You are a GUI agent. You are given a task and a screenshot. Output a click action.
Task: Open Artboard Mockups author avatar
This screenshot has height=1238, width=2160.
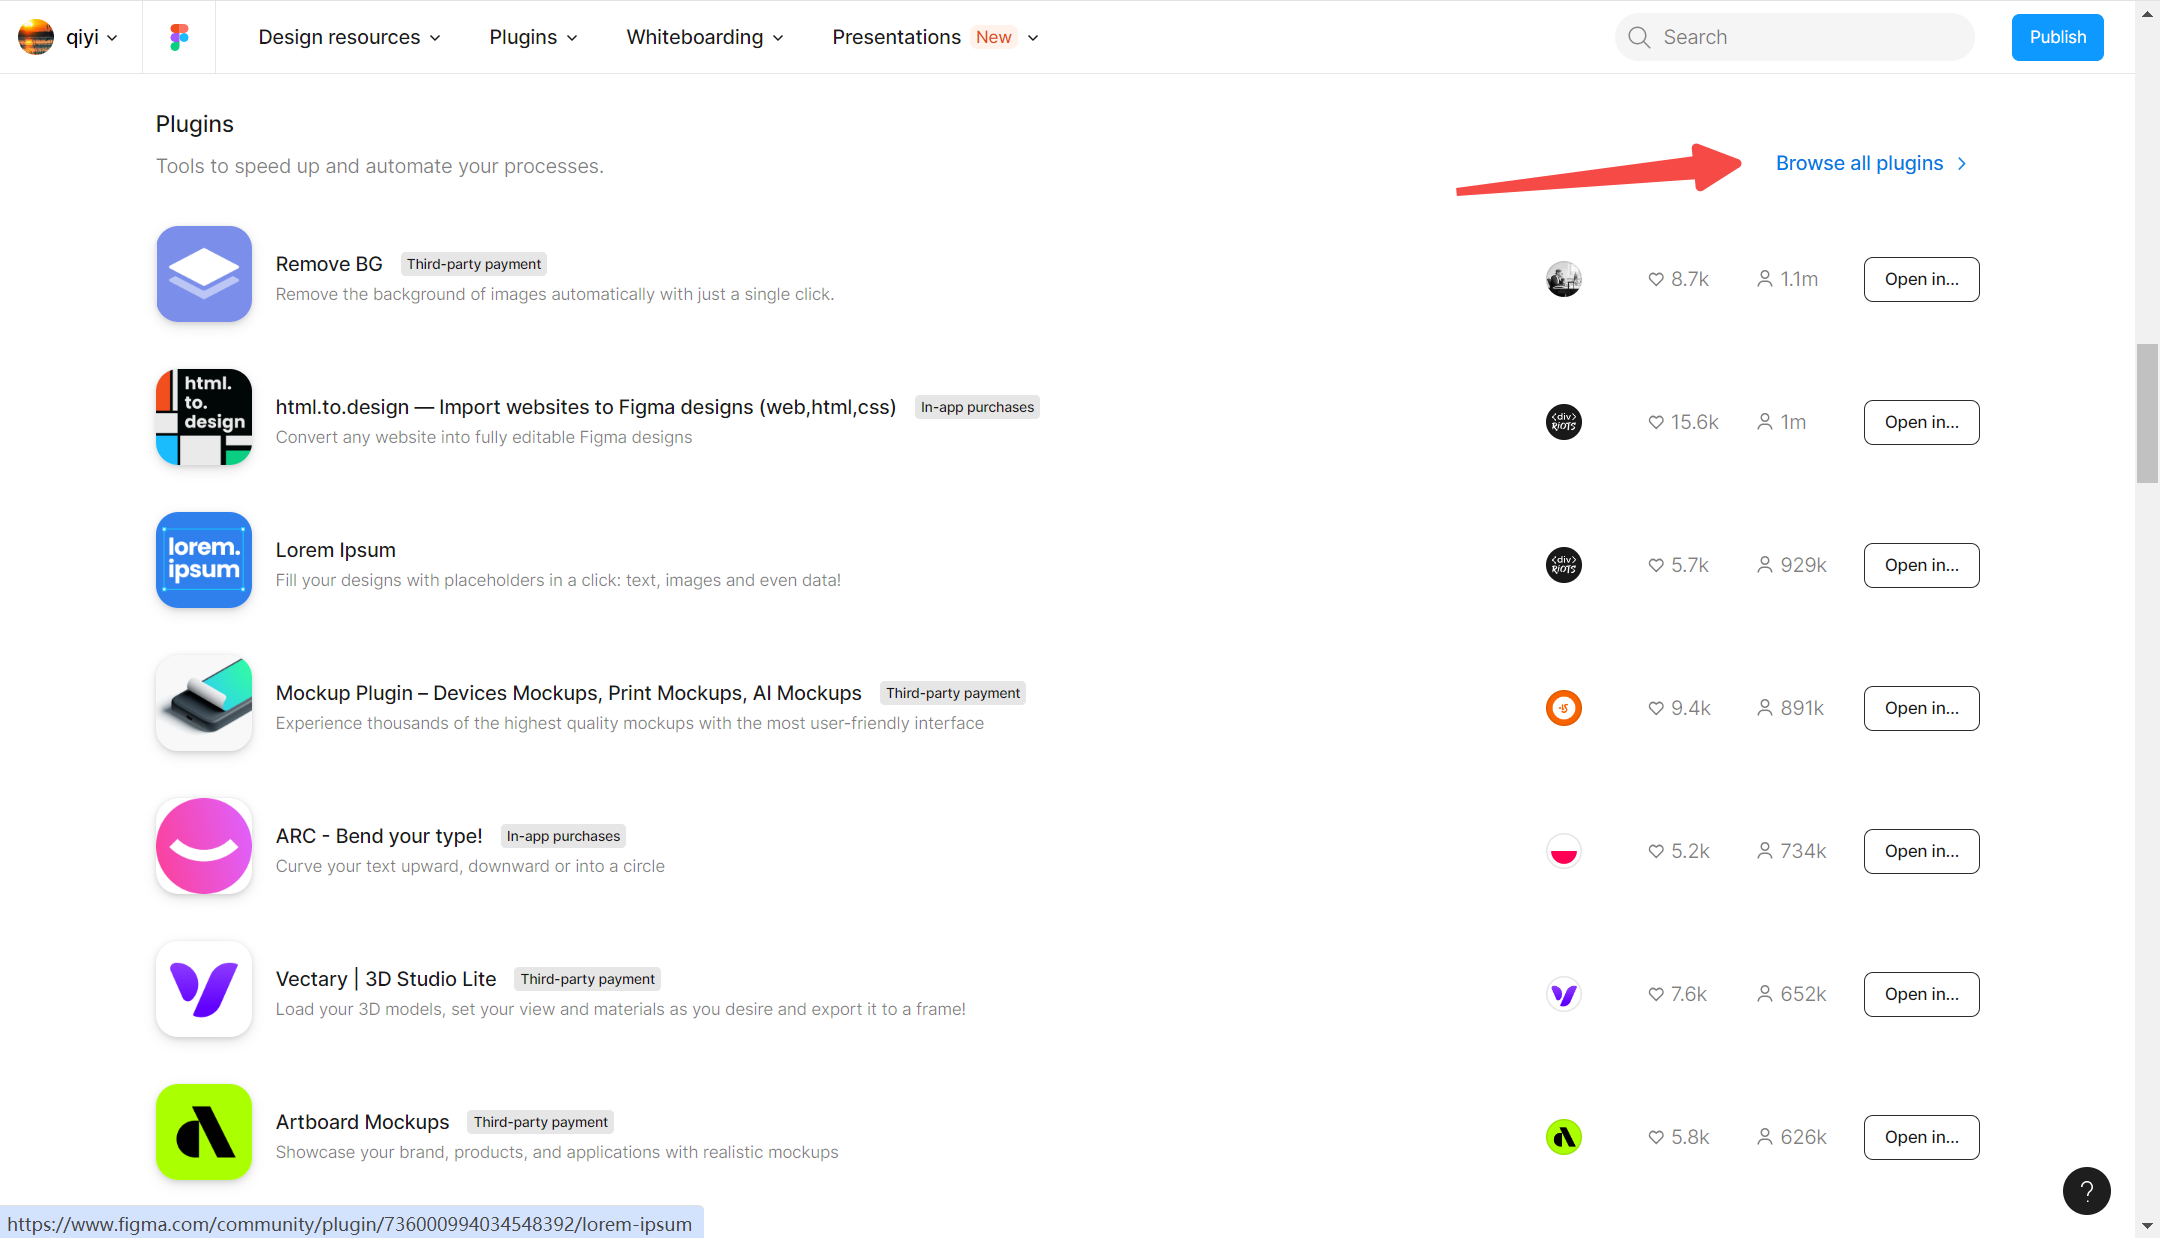pyautogui.click(x=1564, y=1137)
